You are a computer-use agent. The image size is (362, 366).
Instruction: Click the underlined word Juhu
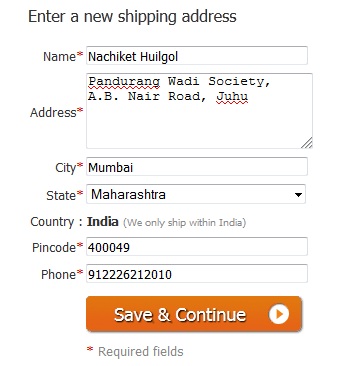click(232, 97)
